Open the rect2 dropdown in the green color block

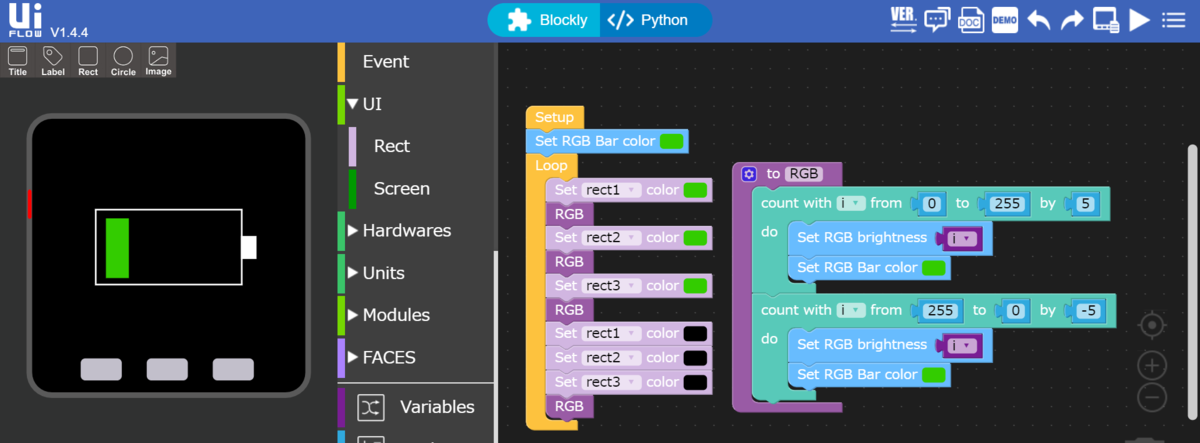610,238
